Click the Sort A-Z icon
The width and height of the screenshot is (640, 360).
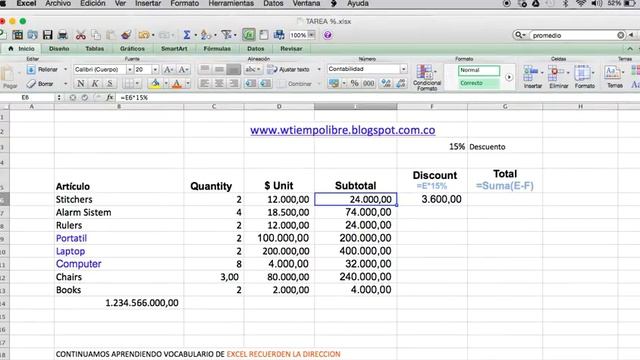pyautogui.click(x=206, y=35)
